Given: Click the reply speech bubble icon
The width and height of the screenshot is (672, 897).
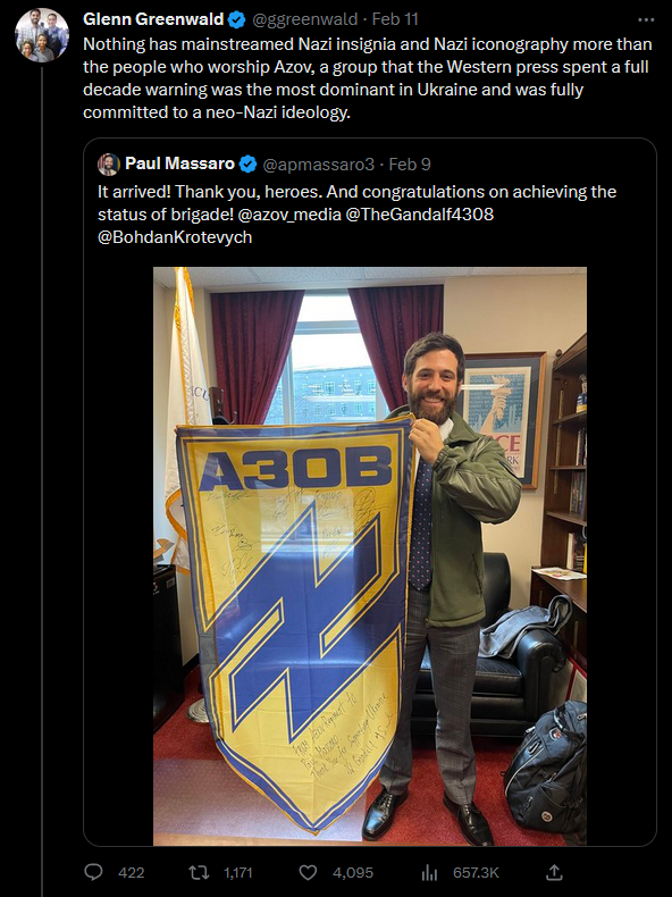Looking at the screenshot, I should pyautogui.click(x=93, y=872).
